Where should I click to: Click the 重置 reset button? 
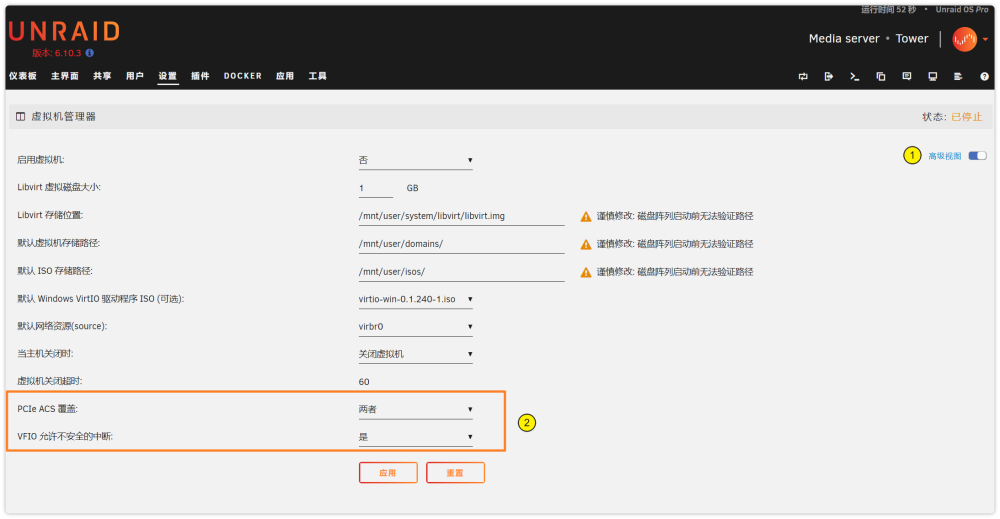point(455,473)
